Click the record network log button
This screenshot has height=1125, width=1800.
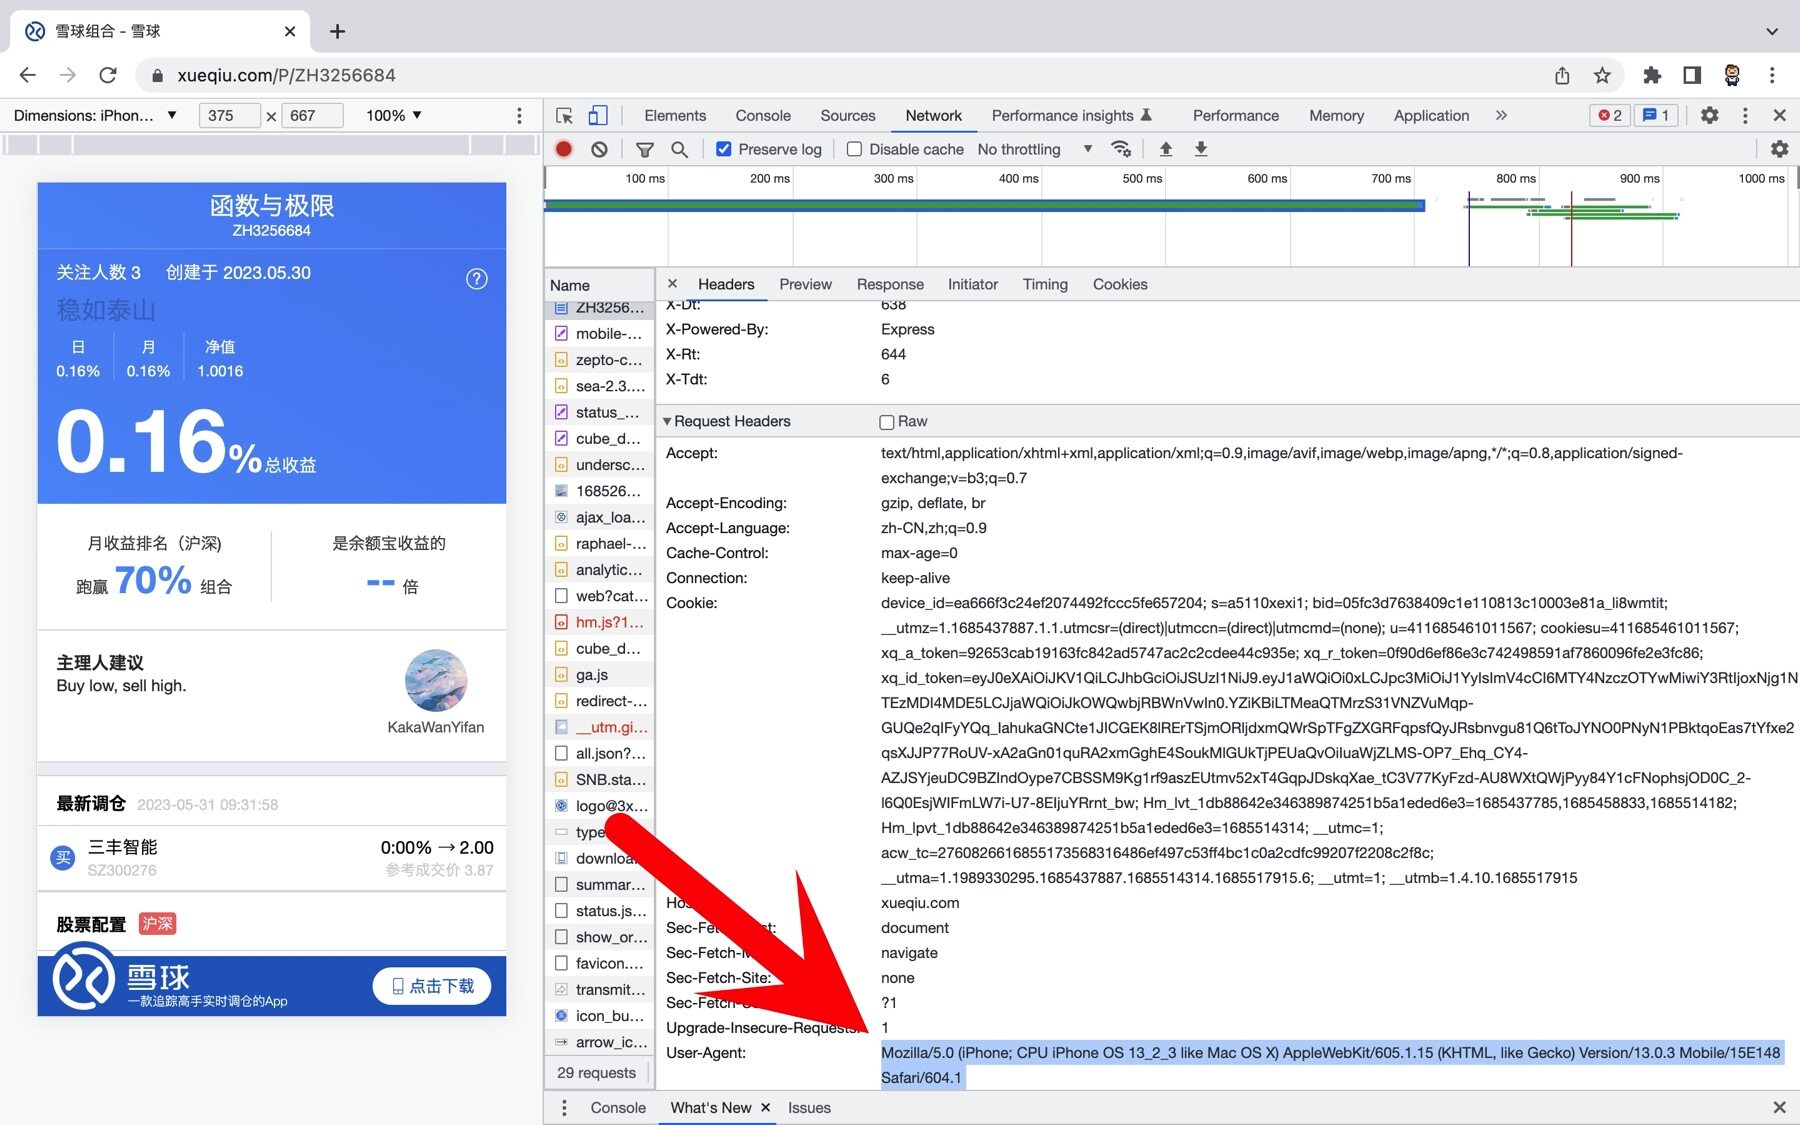564,149
